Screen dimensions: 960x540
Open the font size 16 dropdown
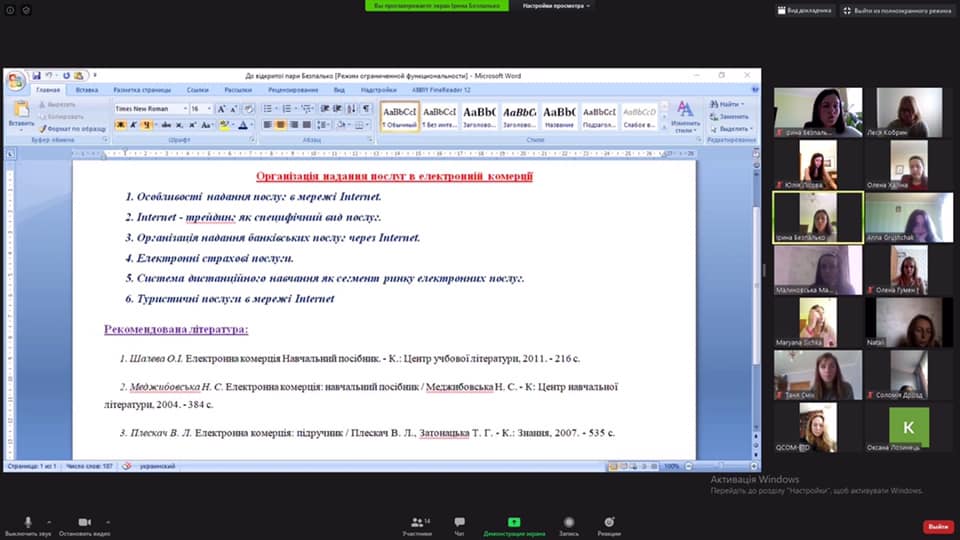tap(209, 108)
